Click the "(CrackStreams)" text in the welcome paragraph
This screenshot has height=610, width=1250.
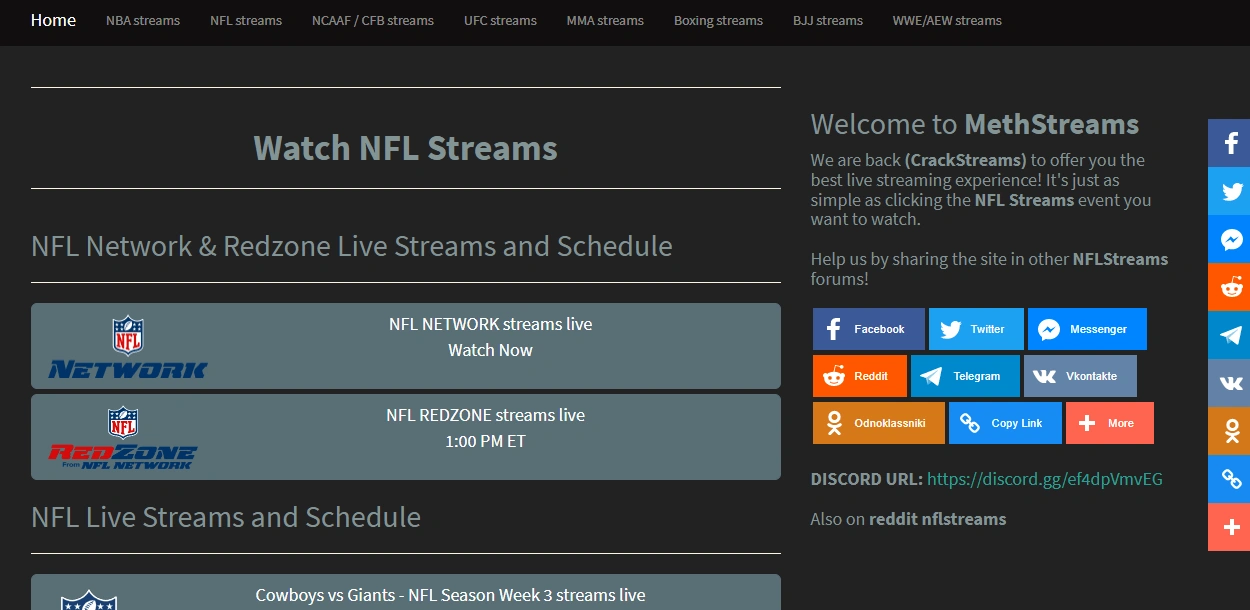[x=966, y=160]
